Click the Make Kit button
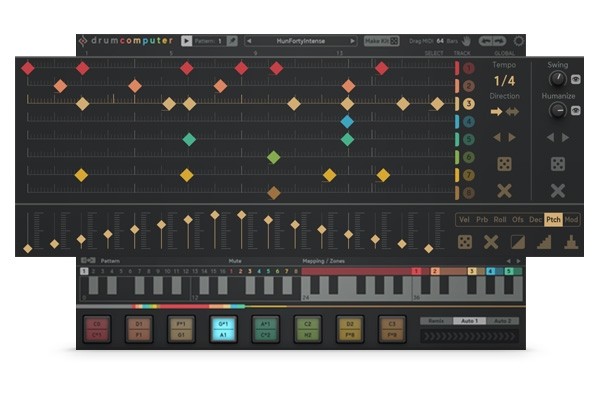The image size is (600, 400). coord(381,41)
